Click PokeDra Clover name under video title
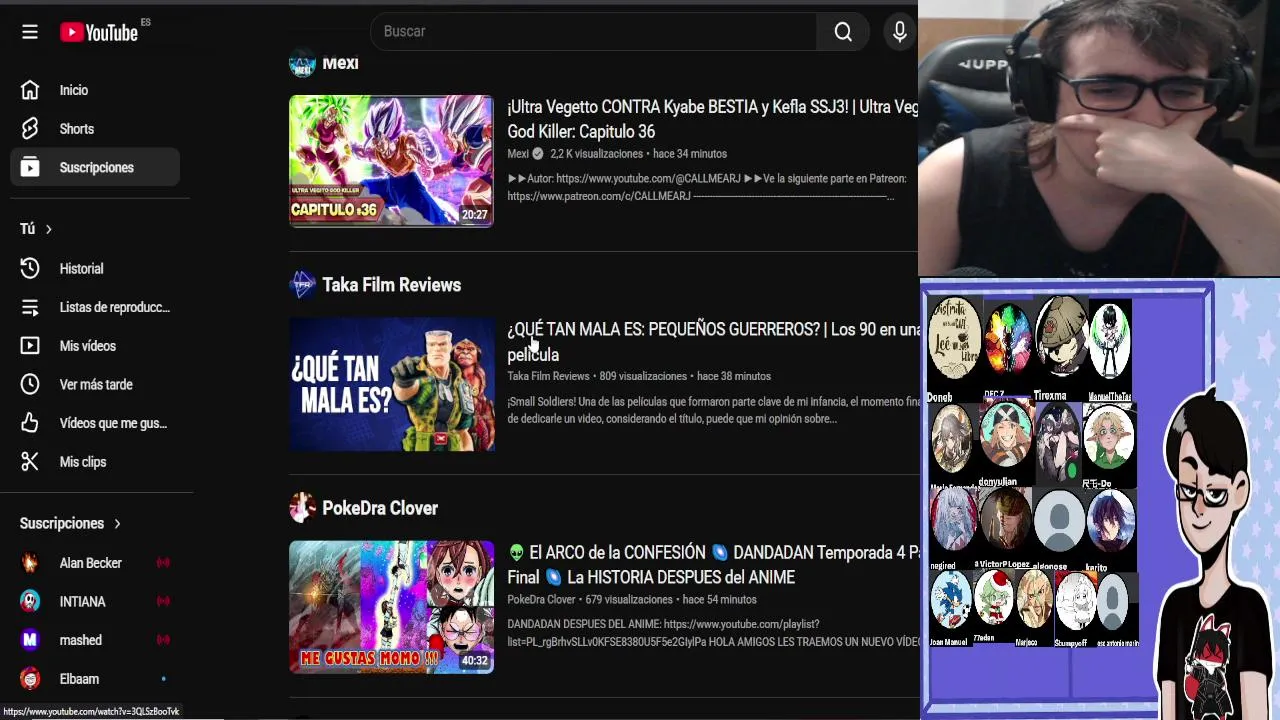Screen dimensions: 1280x720 tap(541, 600)
